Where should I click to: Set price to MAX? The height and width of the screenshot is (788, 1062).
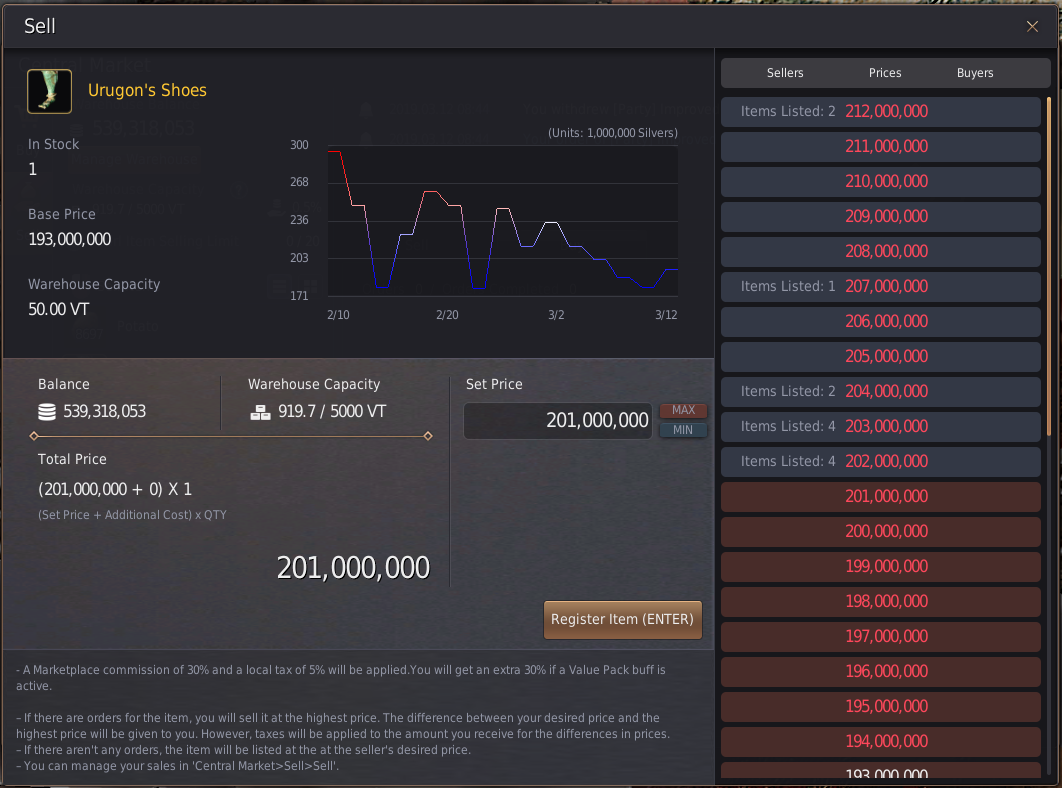683,410
